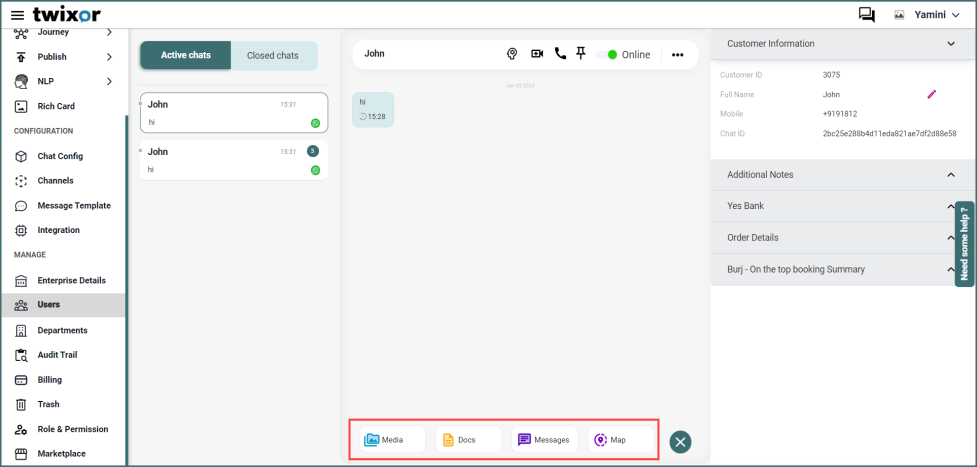
Task: Expand the NLP sidebar submenu
Action: click(109, 81)
